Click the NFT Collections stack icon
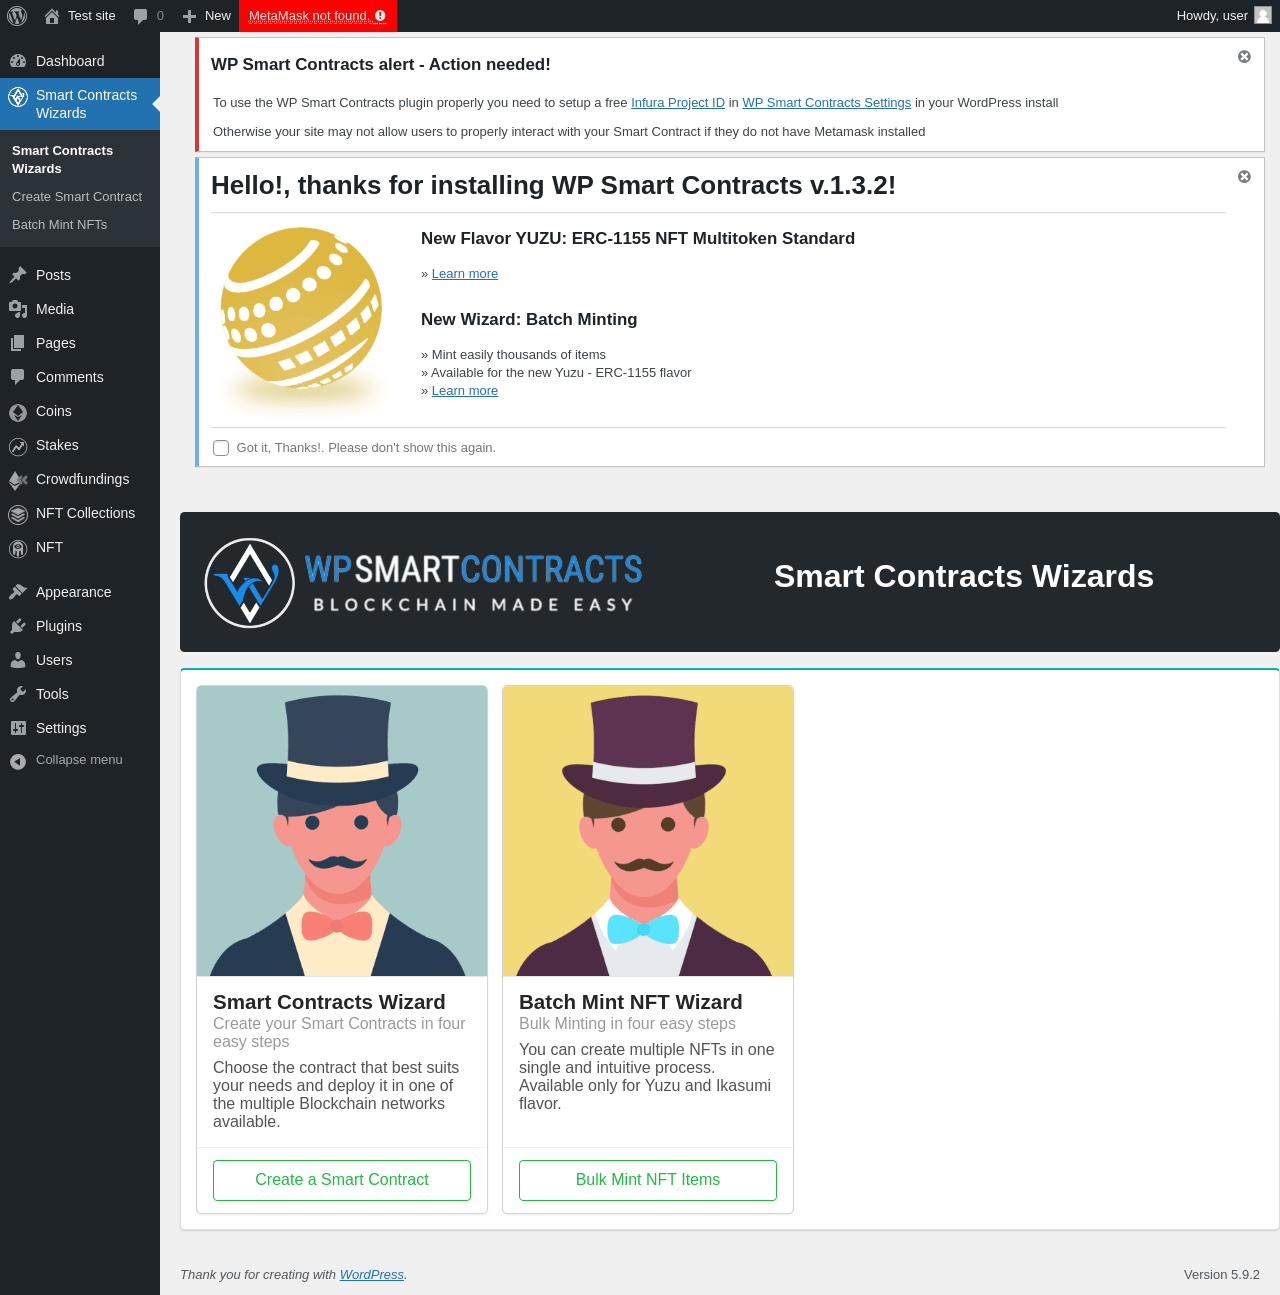The image size is (1280, 1295). [x=18, y=514]
